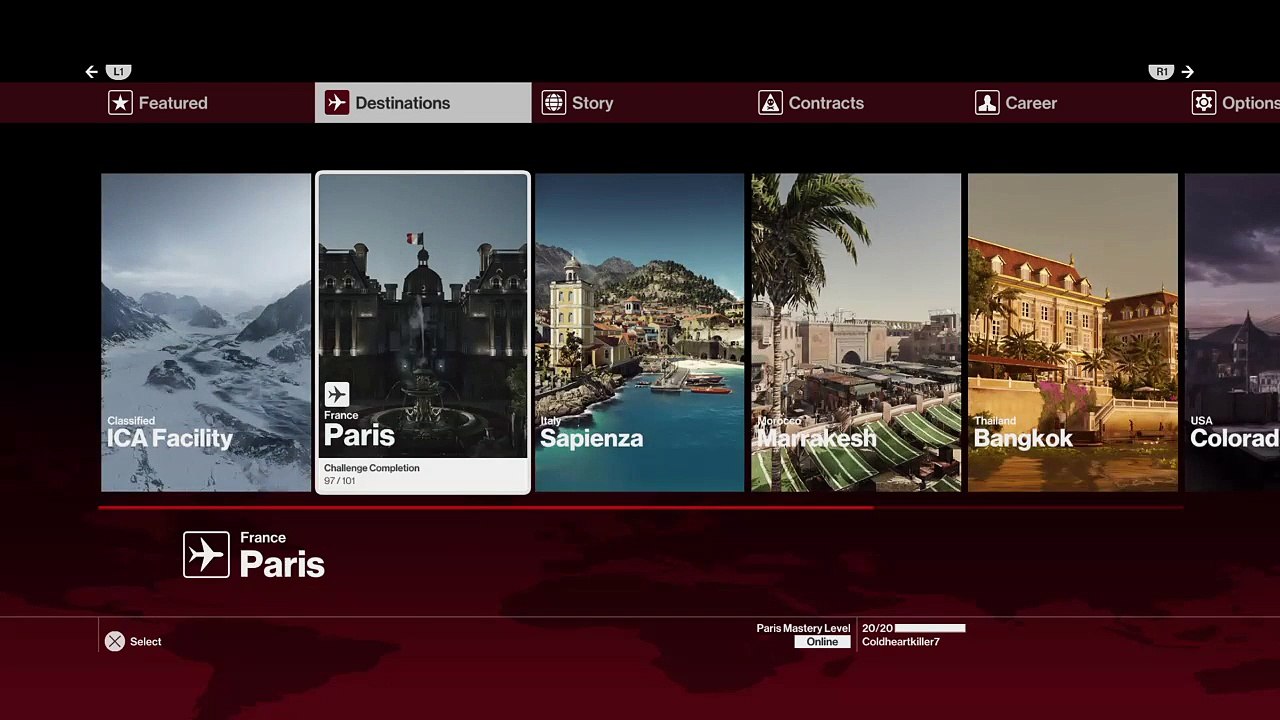Open the Colorado destination card
The width and height of the screenshot is (1280, 720).
[x=1232, y=333]
